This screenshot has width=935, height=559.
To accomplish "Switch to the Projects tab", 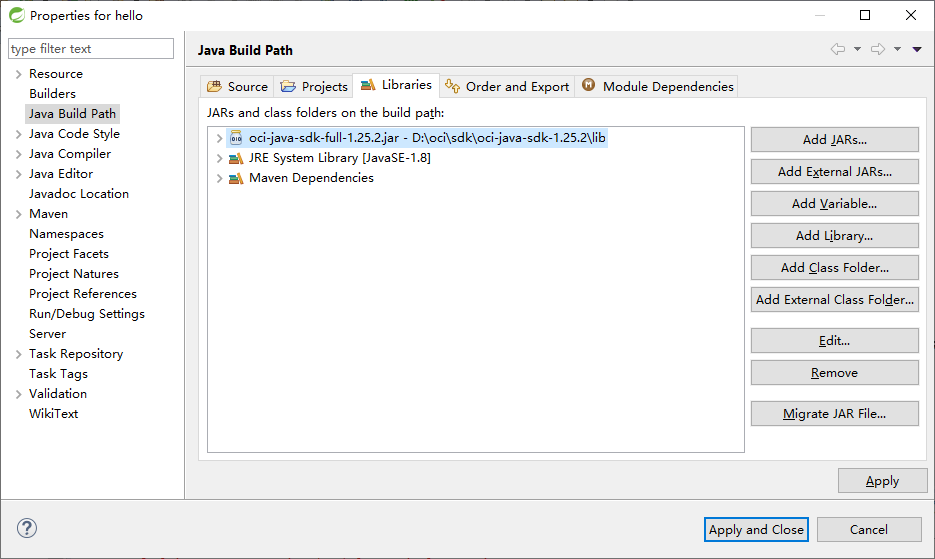I will pyautogui.click(x=314, y=87).
